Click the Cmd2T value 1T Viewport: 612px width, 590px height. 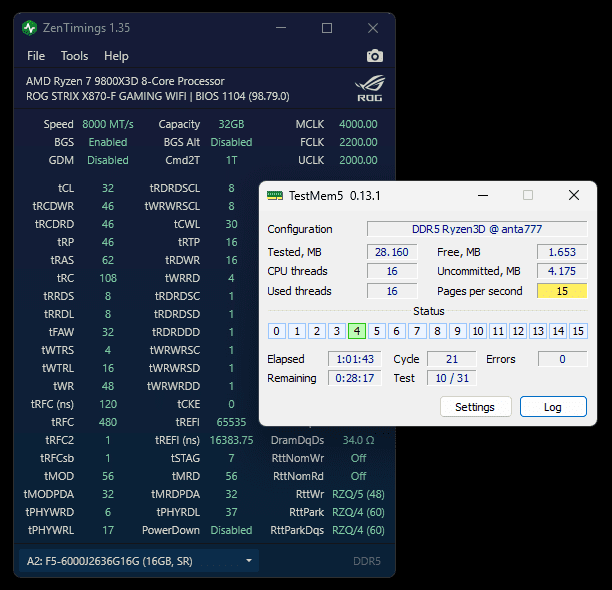click(231, 160)
